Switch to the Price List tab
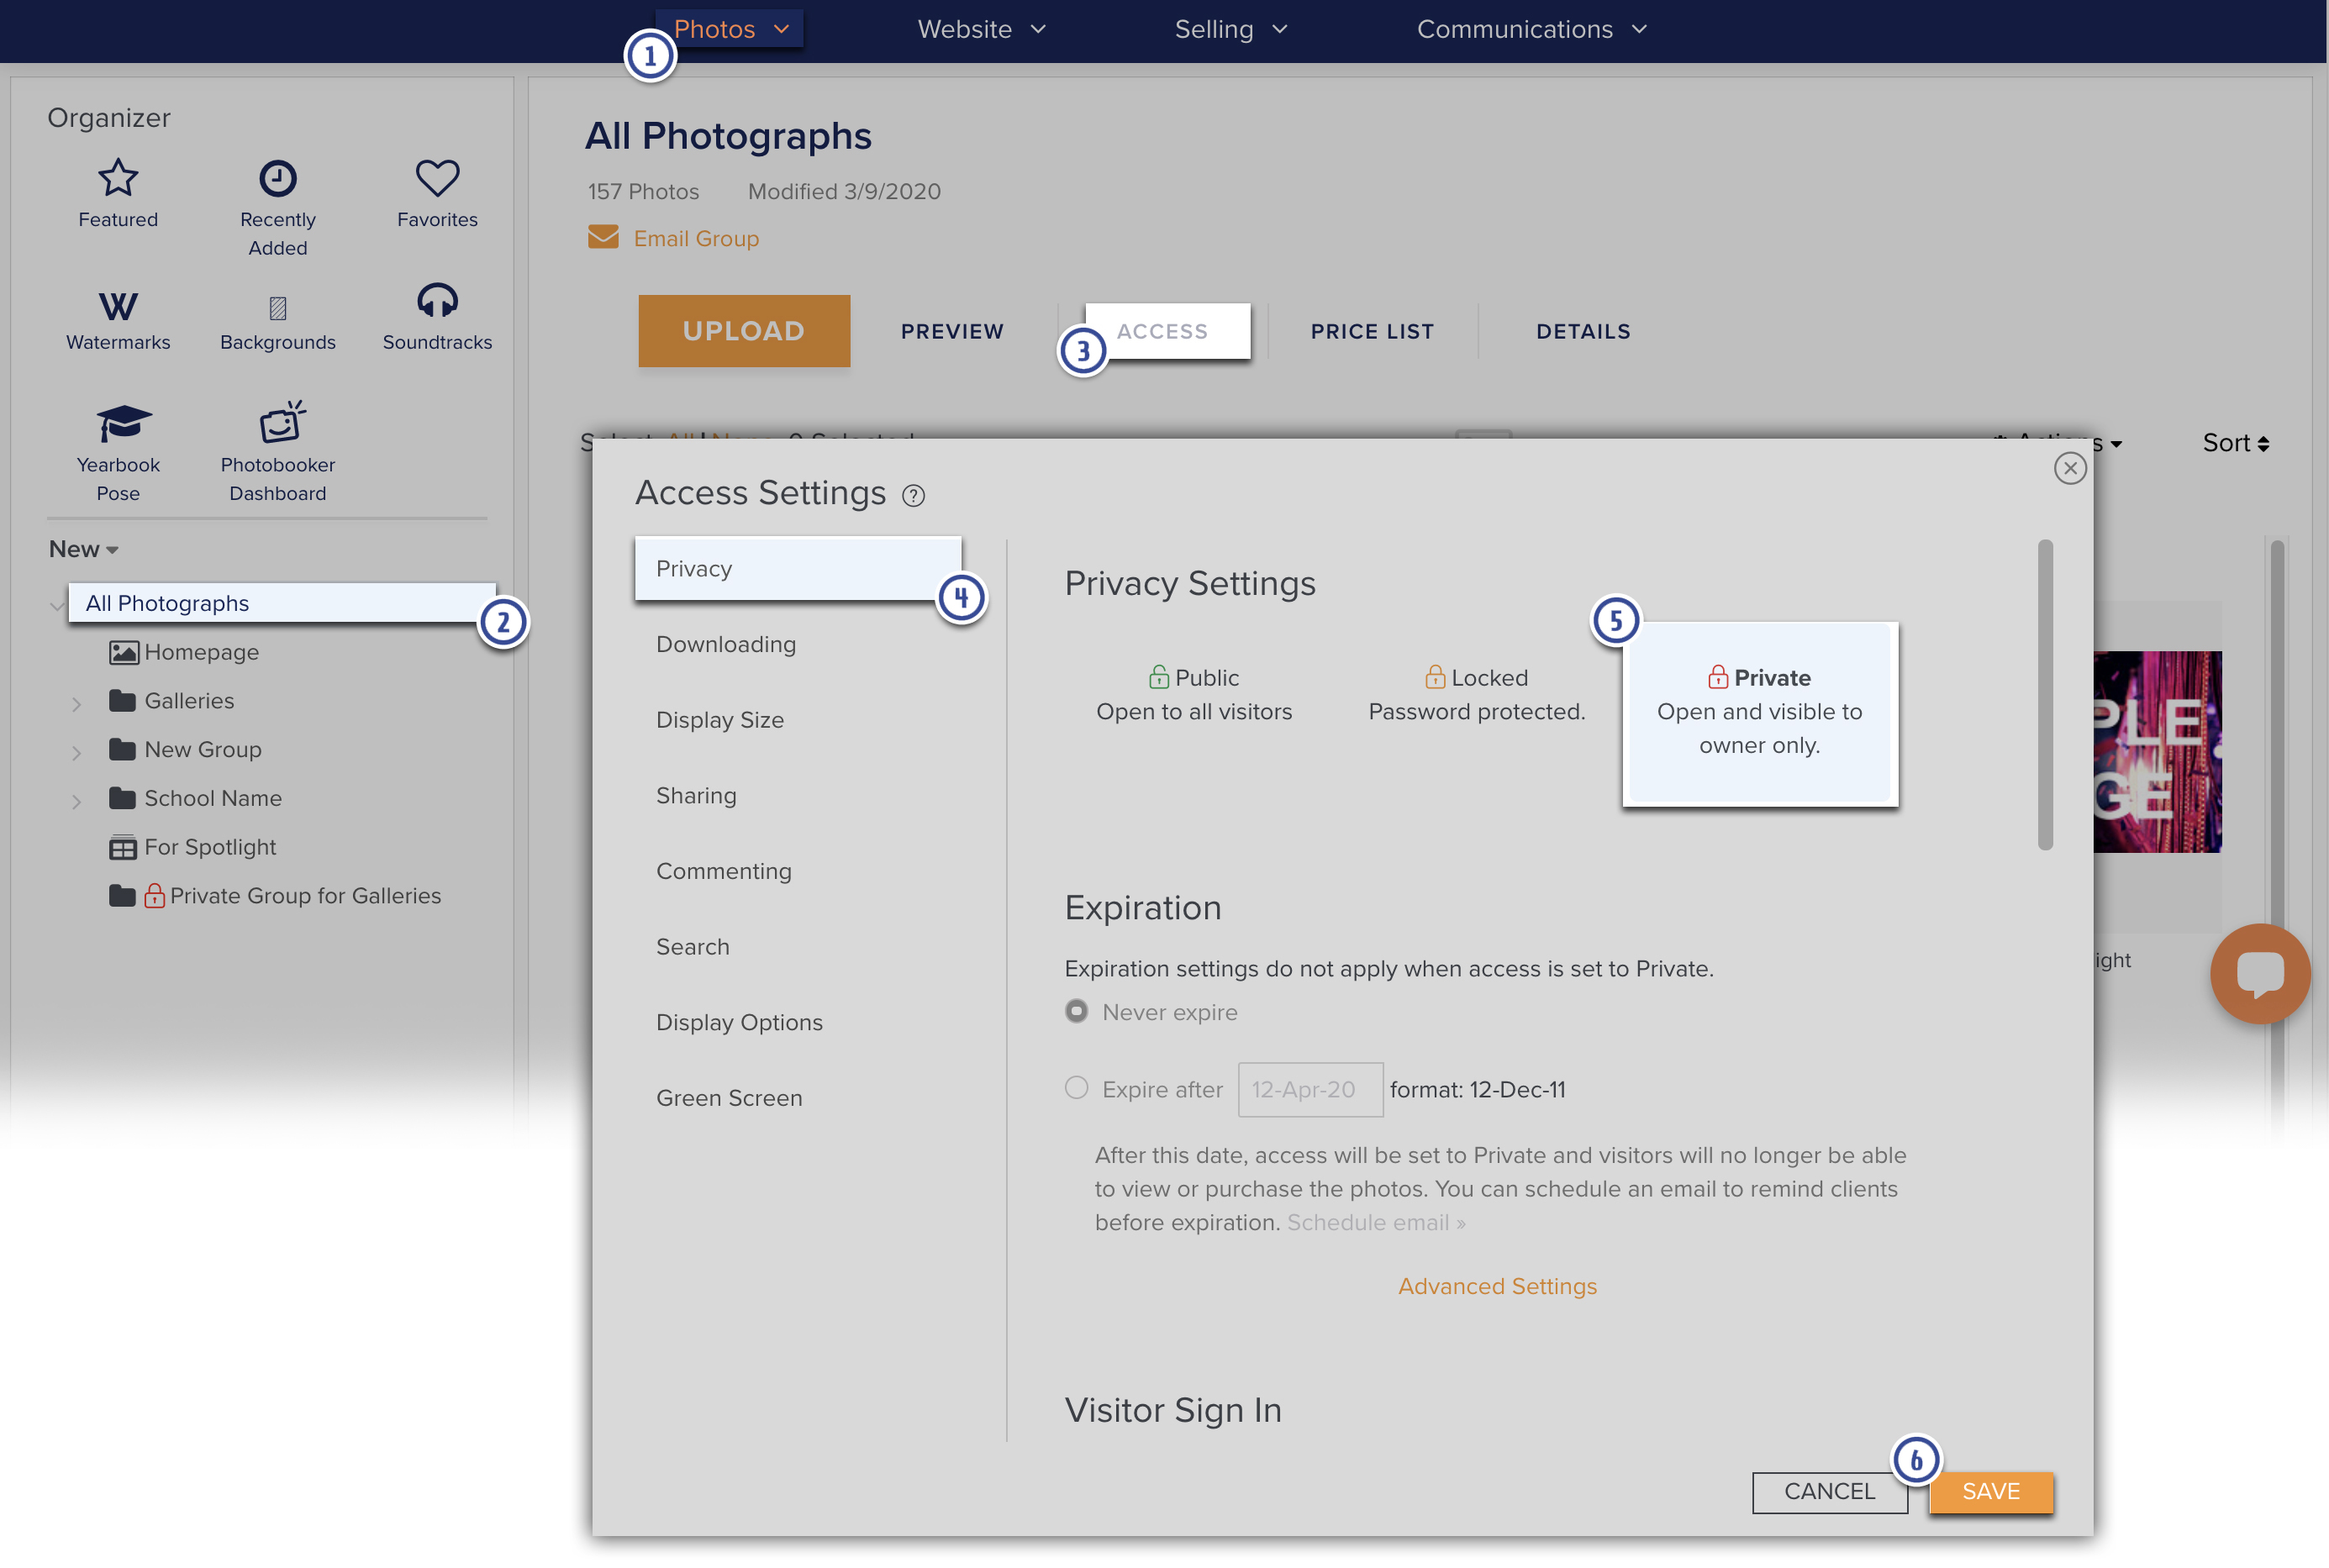Image resolution: width=2329 pixels, height=1568 pixels. coord(1372,331)
